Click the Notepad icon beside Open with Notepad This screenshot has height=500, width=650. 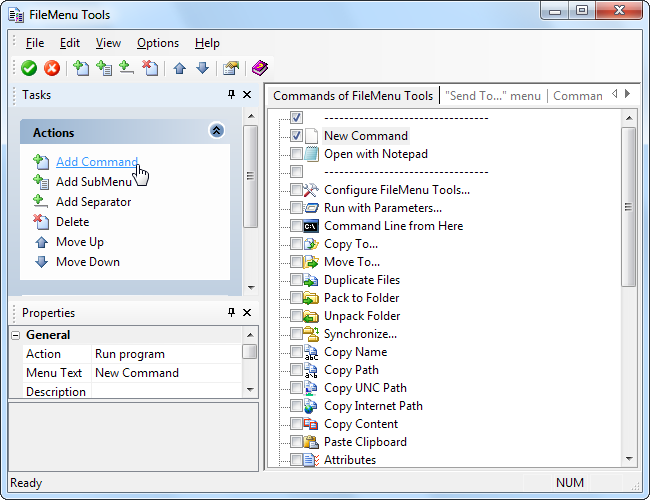click(311, 154)
